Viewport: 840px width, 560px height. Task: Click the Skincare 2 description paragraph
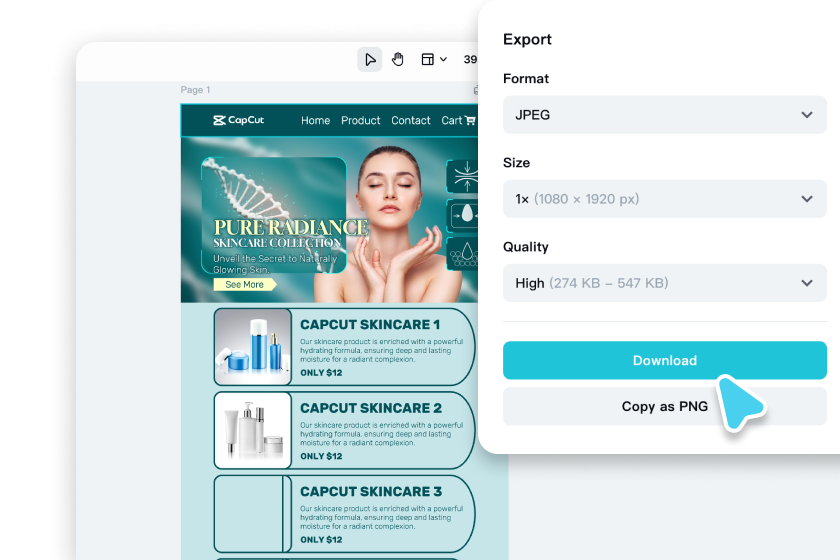(x=381, y=434)
